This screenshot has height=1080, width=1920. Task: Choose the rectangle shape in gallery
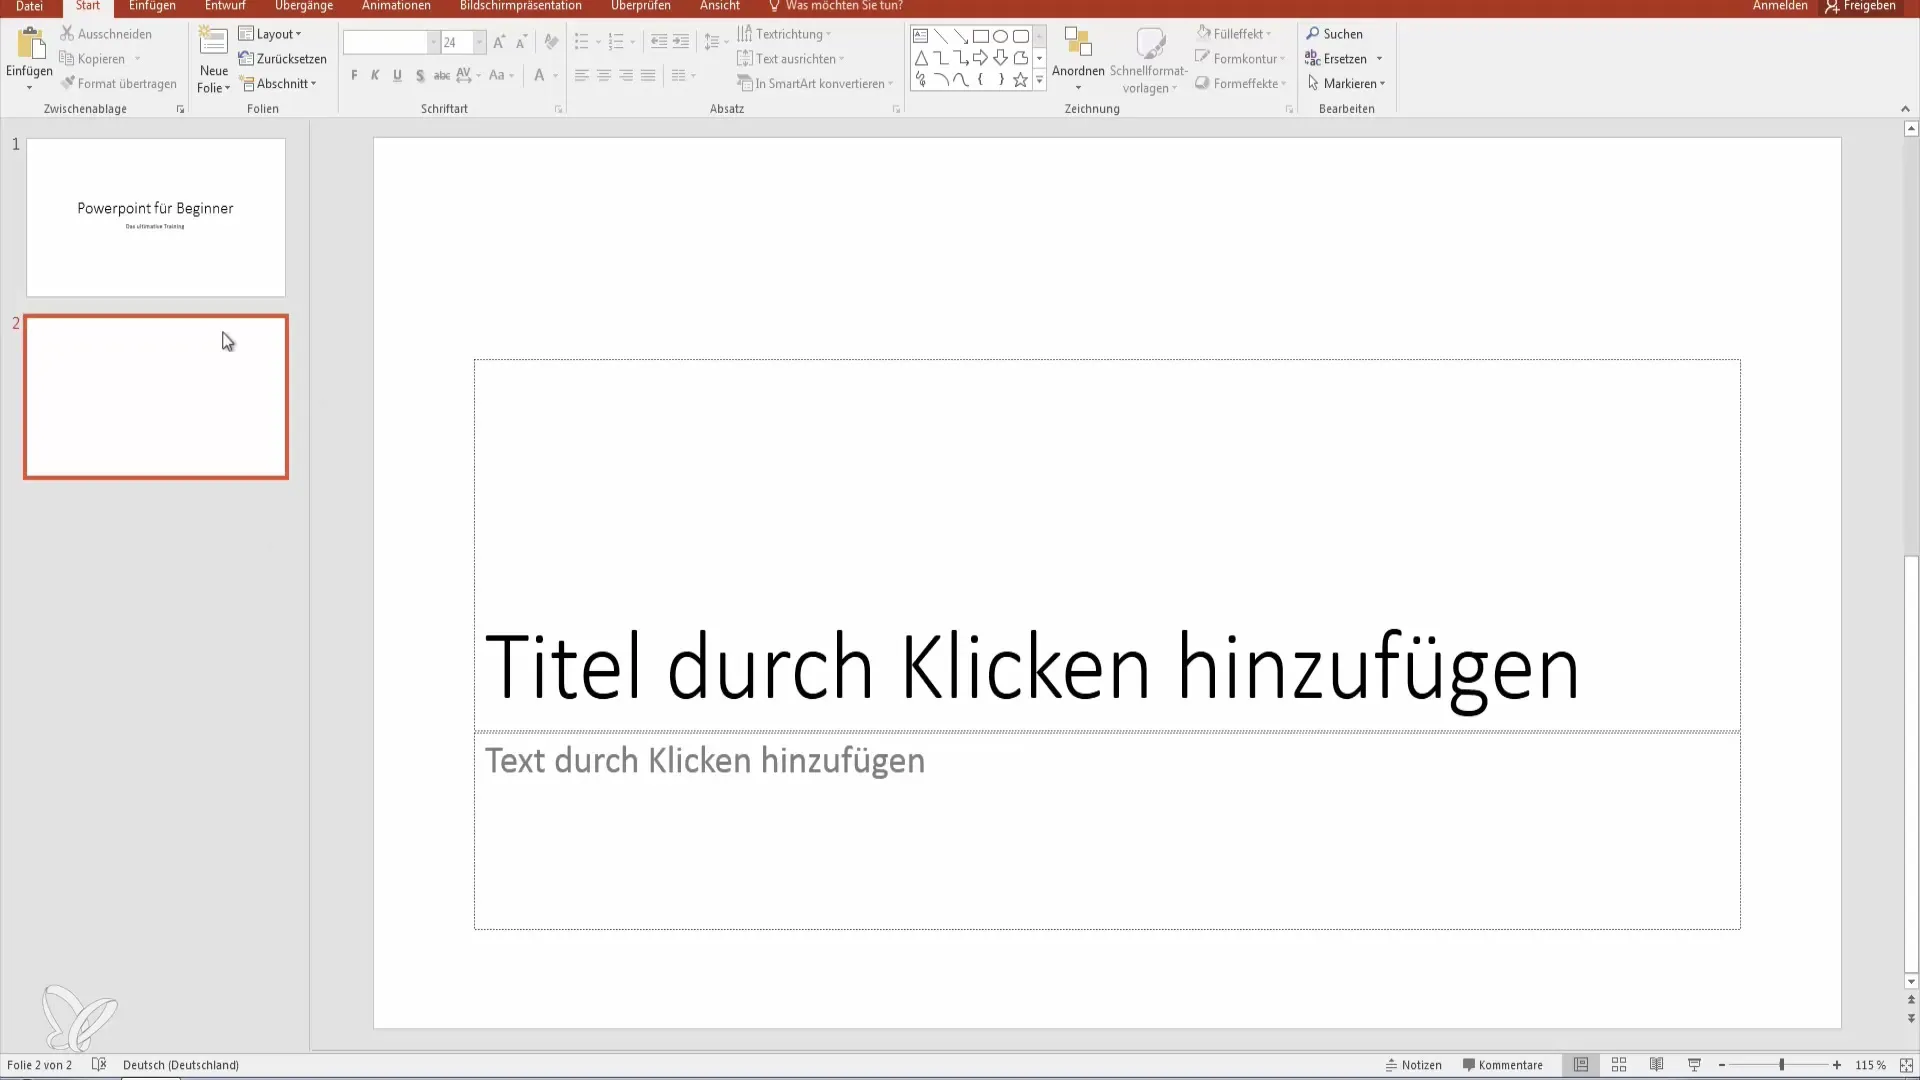pos(980,36)
